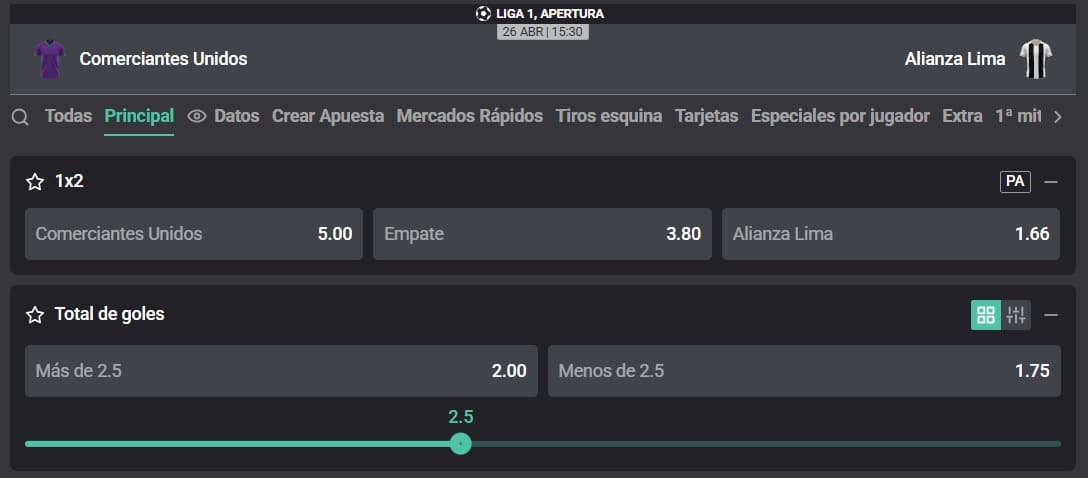Click the Comerciantes Unidos purple jersey
Screen dimensions: 1088x478
tap(49, 59)
